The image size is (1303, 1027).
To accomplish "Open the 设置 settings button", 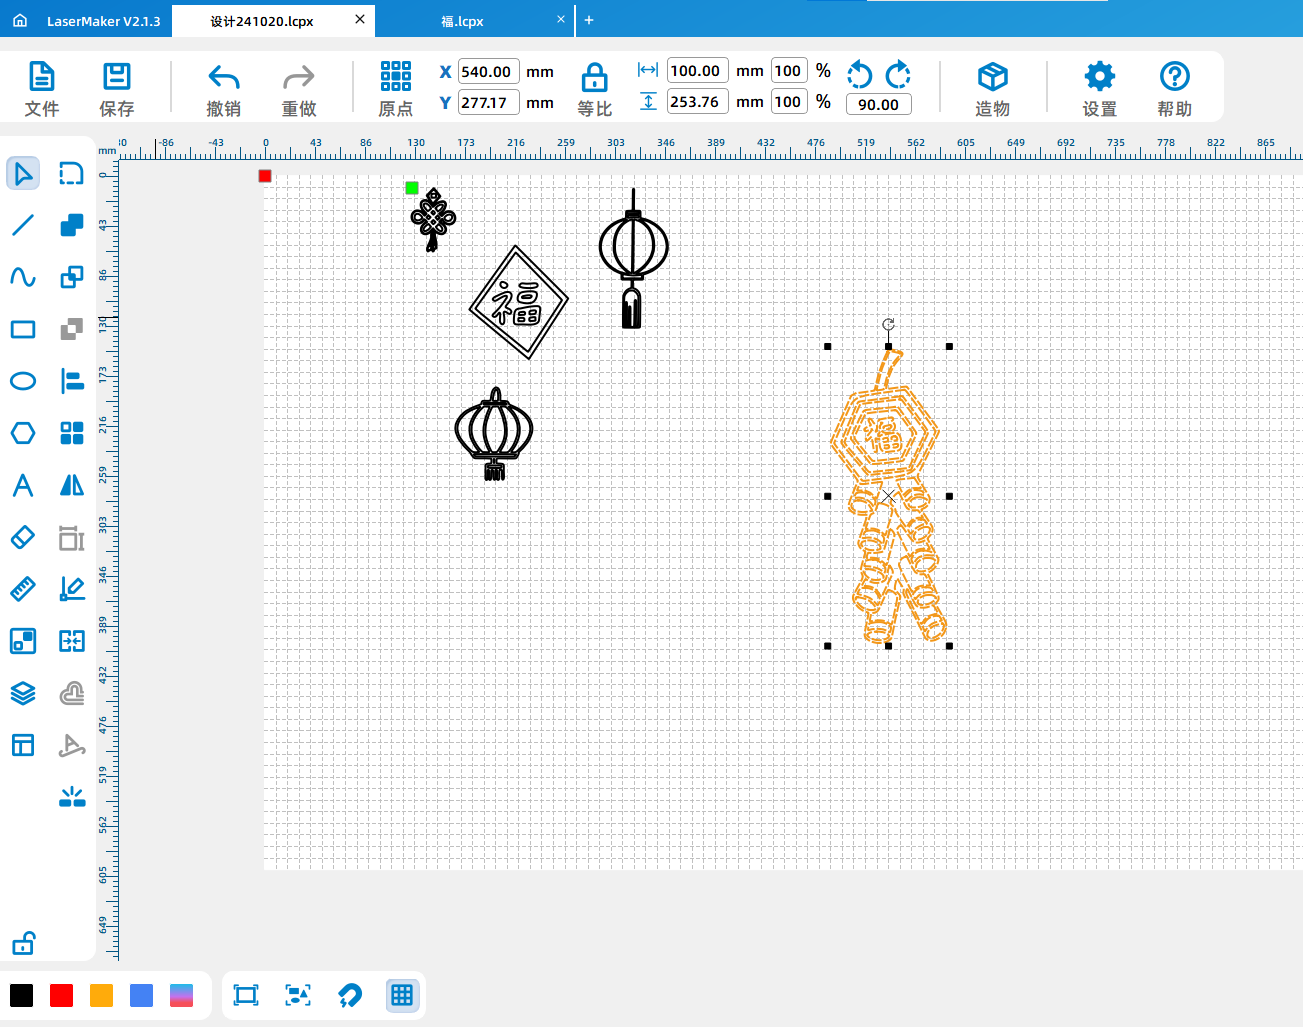I will 1099,88.
